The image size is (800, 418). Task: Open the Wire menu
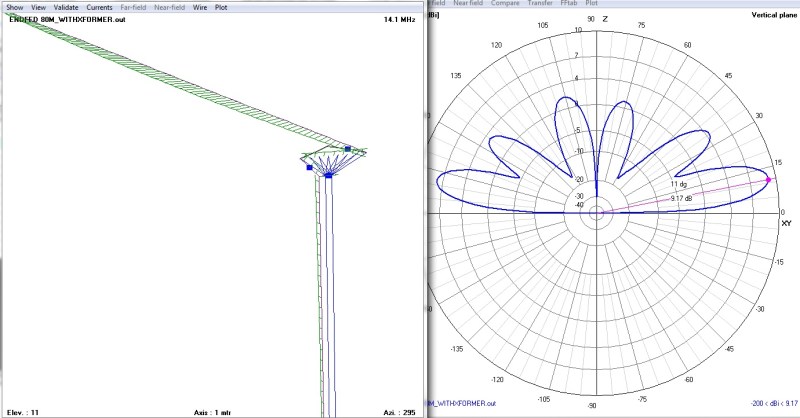(x=201, y=7)
